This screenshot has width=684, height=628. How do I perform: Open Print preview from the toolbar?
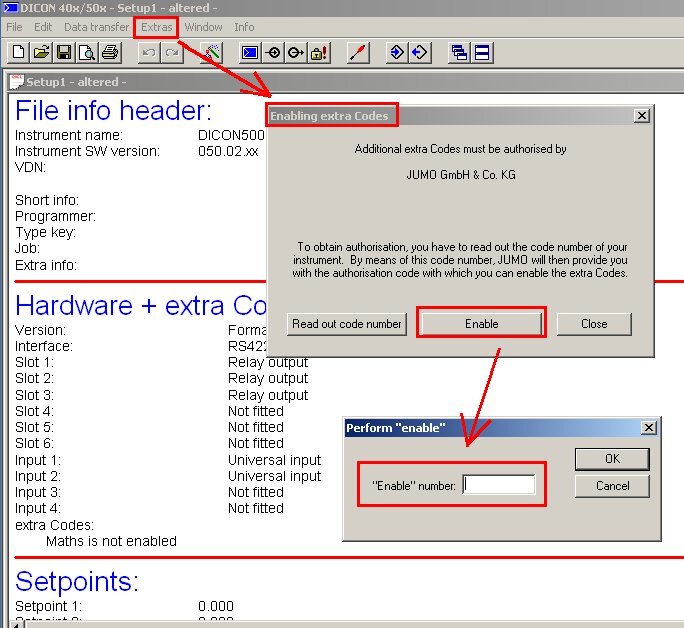click(x=86, y=53)
